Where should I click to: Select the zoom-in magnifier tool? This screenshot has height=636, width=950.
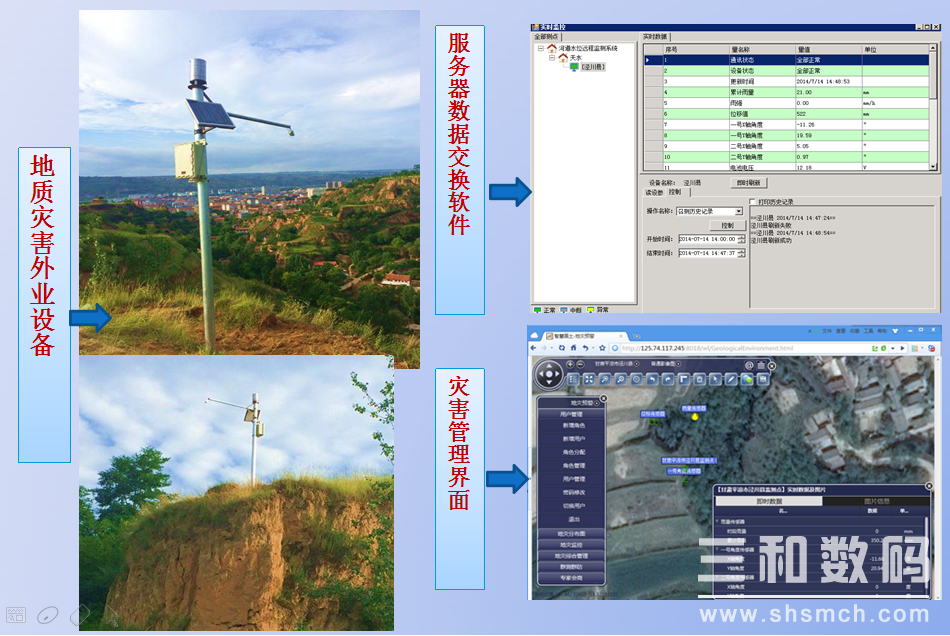pos(605,379)
